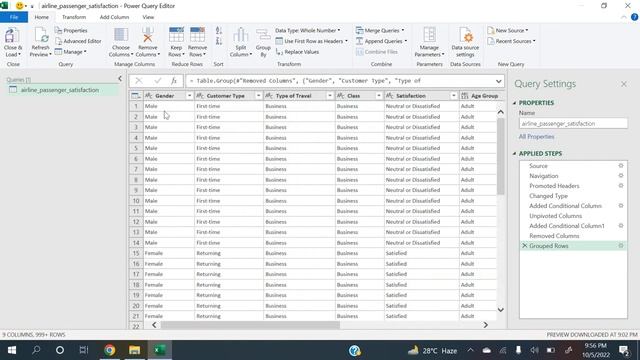Cancel formula with X icon

[x=139, y=81]
